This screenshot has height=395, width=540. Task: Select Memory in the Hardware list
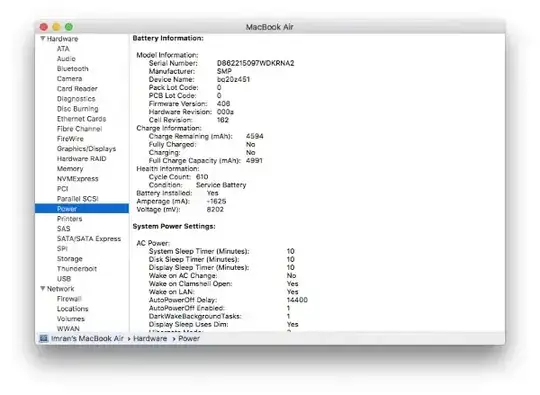[x=70, y=169]
